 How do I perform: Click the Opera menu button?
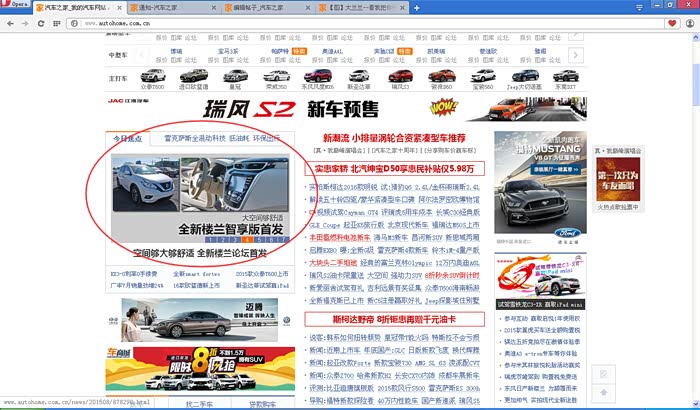15,6
